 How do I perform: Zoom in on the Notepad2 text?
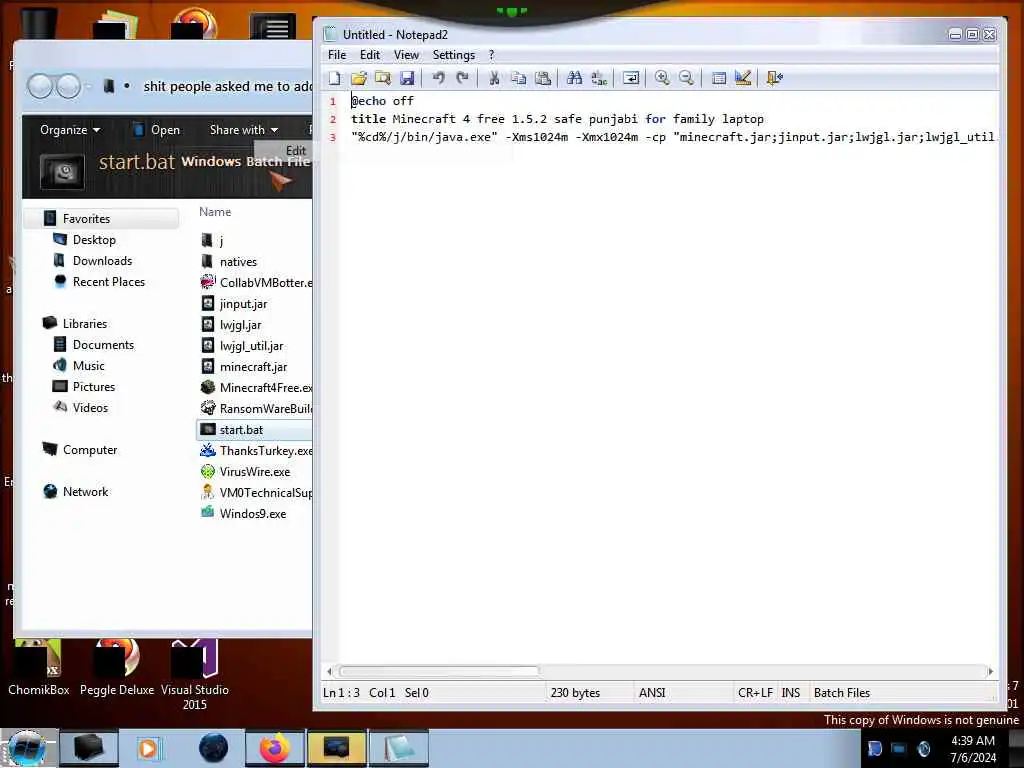662,78
